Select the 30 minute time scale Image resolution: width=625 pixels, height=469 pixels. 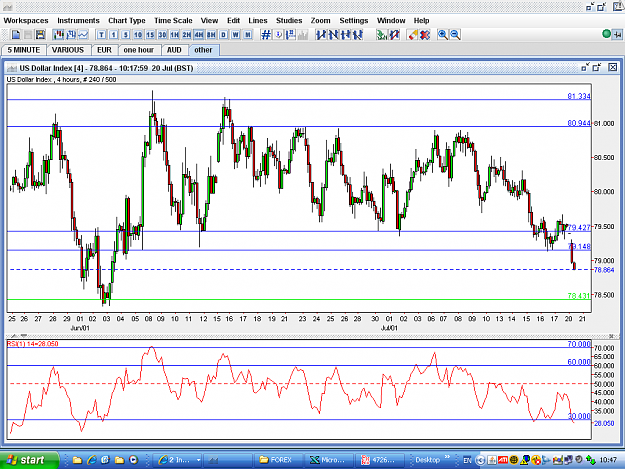pos(162,35)
